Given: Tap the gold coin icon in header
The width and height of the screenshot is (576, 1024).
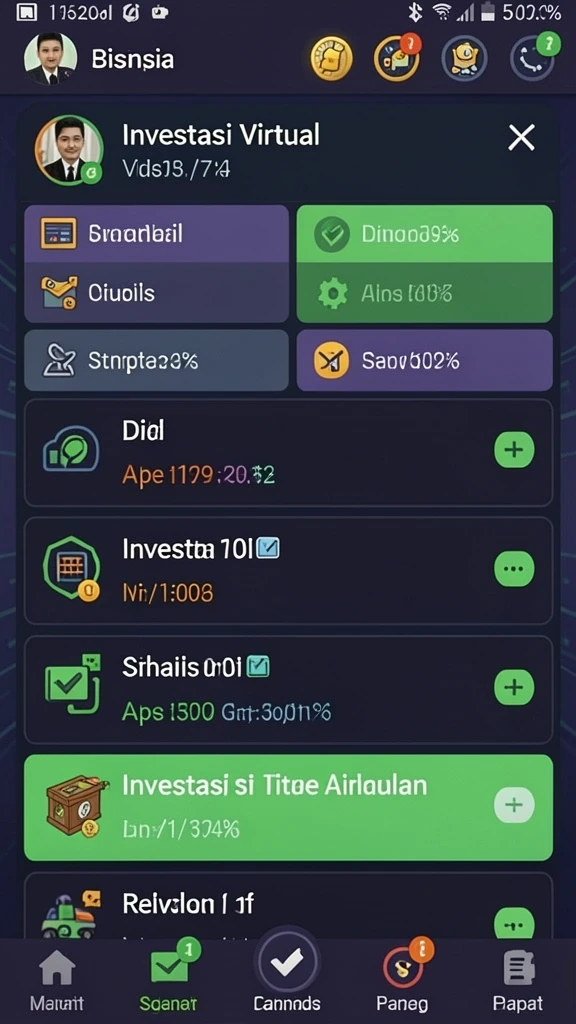Looking at the screenshot, I should 331,59.
